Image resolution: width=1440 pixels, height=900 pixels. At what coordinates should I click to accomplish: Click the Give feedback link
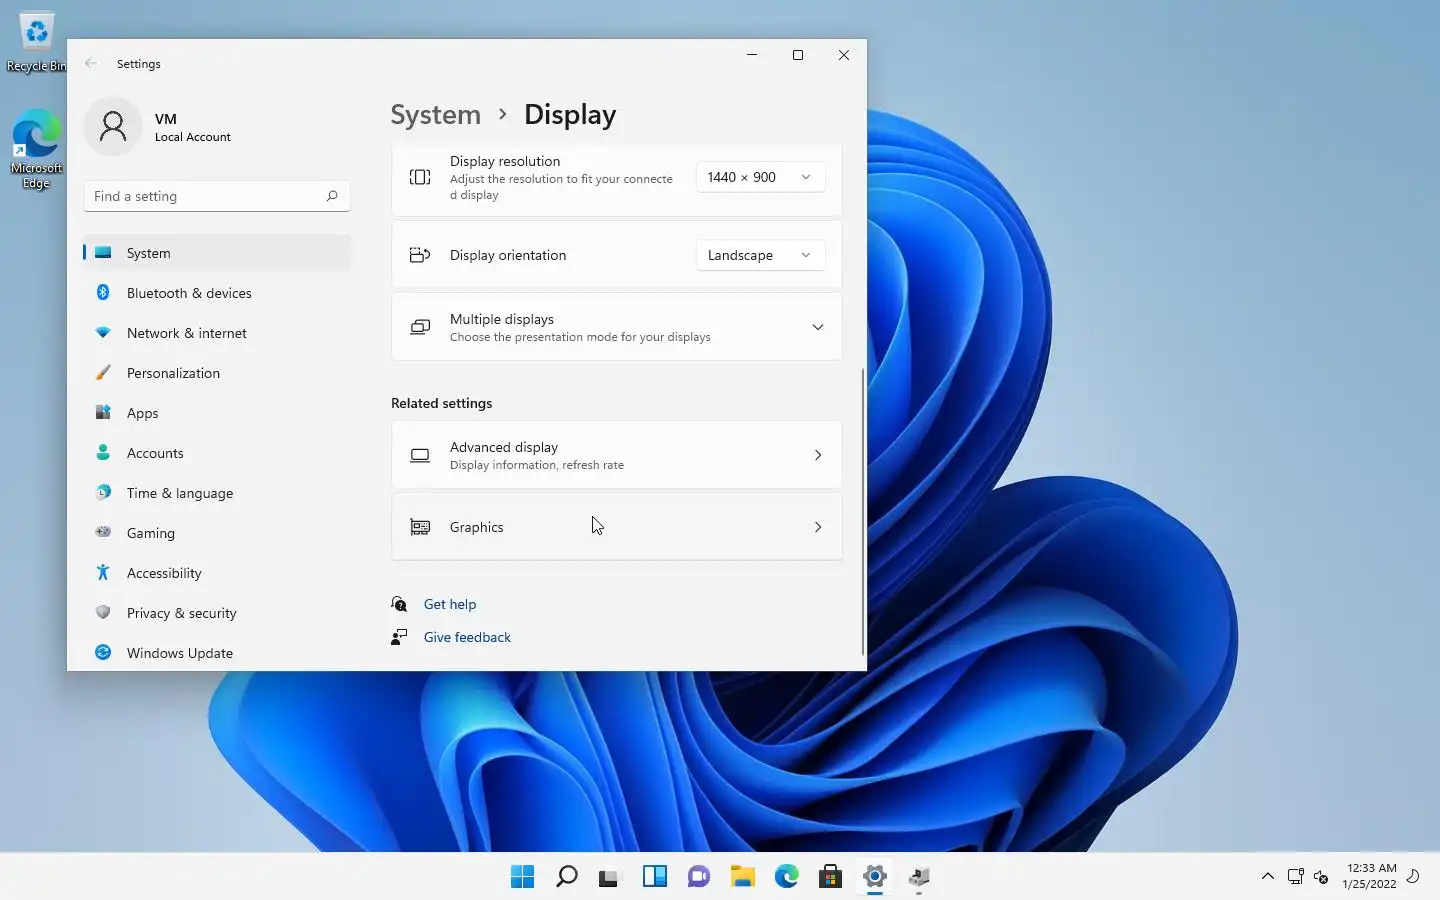(x=467, y=637)
